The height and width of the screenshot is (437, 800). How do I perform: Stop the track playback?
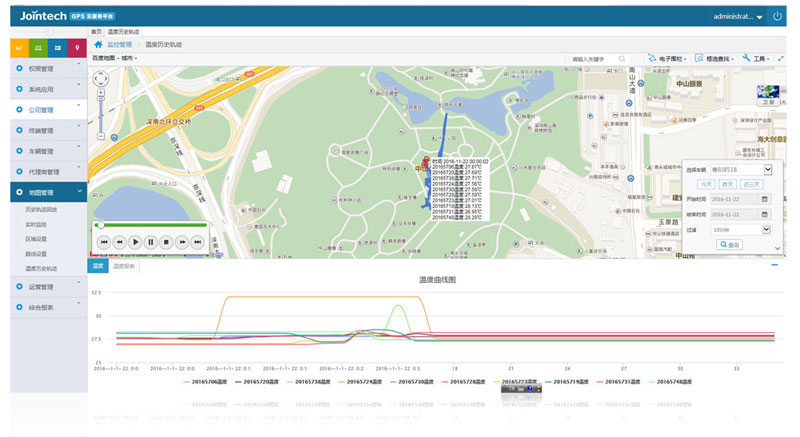tap(167, 242)
